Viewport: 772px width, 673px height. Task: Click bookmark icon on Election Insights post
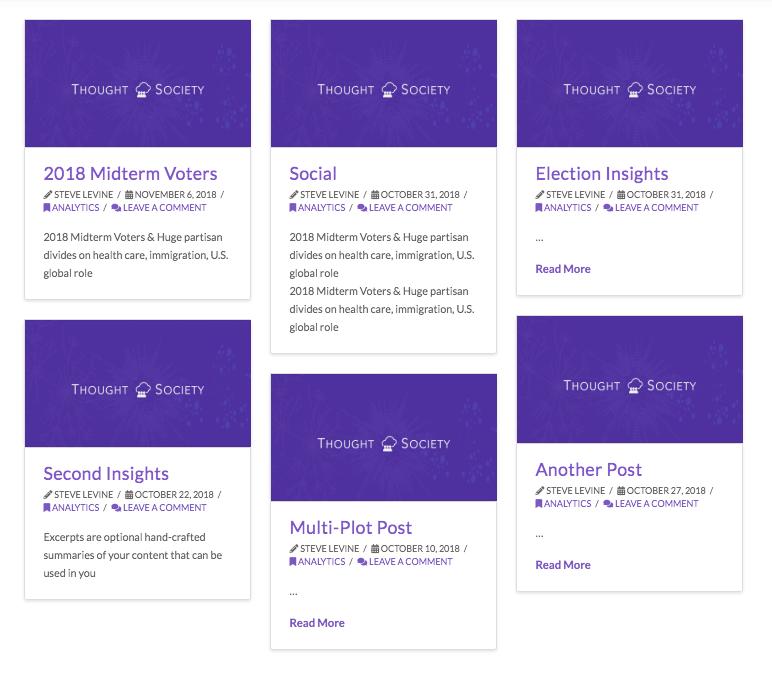[539, 208]
